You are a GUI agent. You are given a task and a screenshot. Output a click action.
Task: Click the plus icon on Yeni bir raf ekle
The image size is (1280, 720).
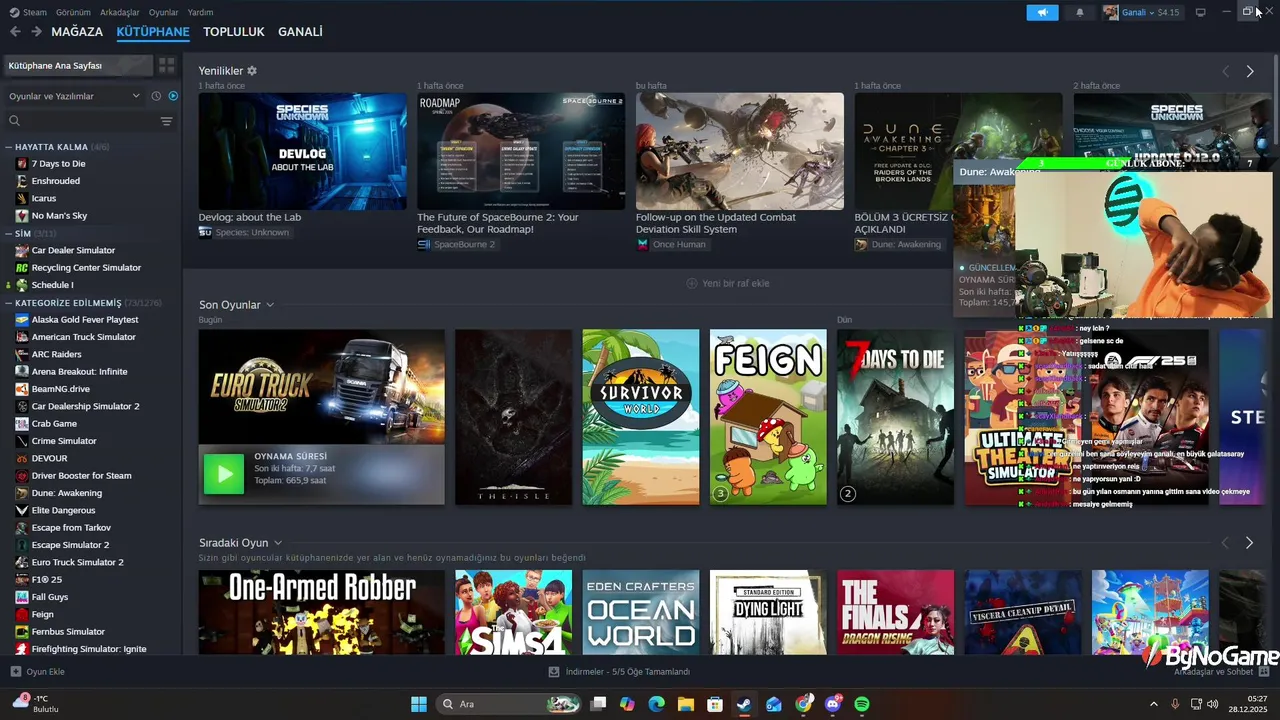click(692, 283)
